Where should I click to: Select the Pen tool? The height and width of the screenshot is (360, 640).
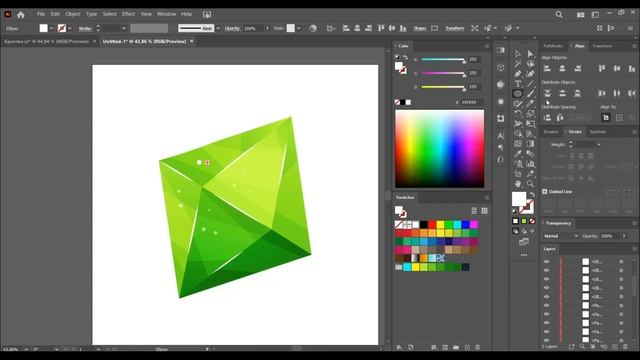[518, 74]
